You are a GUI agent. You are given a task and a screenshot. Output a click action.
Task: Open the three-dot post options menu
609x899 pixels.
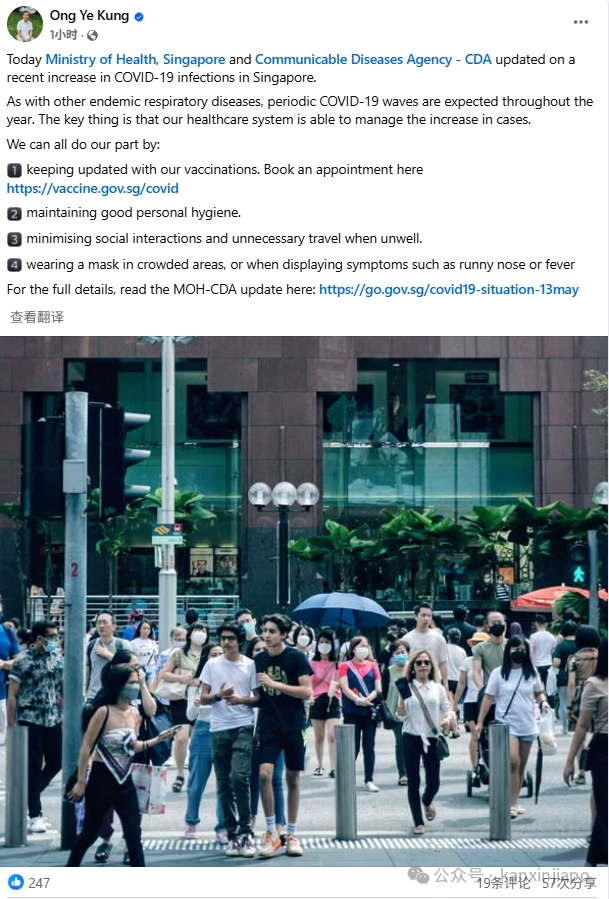[x=580, y=22]
